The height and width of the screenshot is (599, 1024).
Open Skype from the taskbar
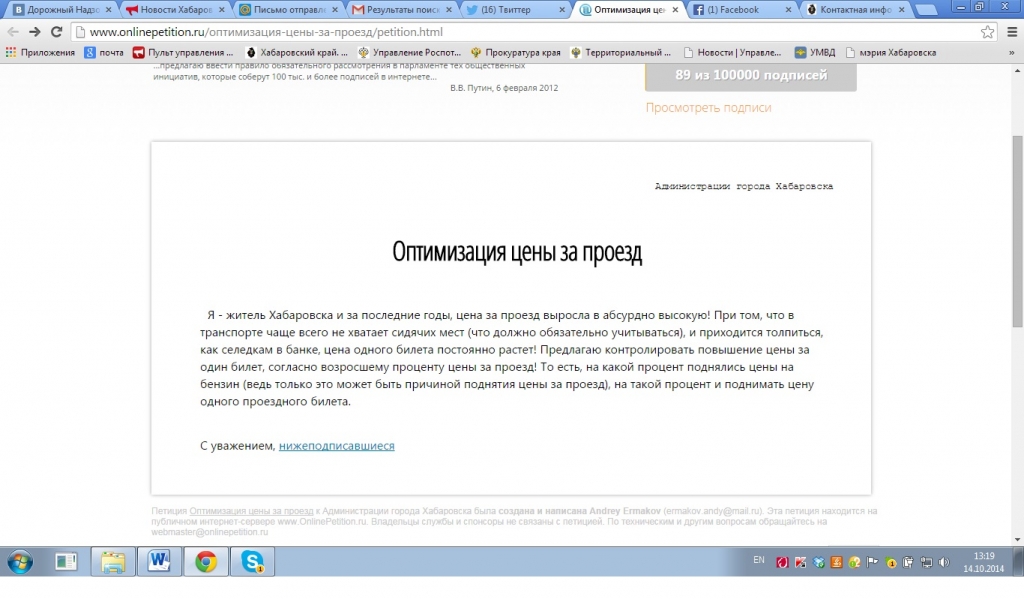point(251,562)
